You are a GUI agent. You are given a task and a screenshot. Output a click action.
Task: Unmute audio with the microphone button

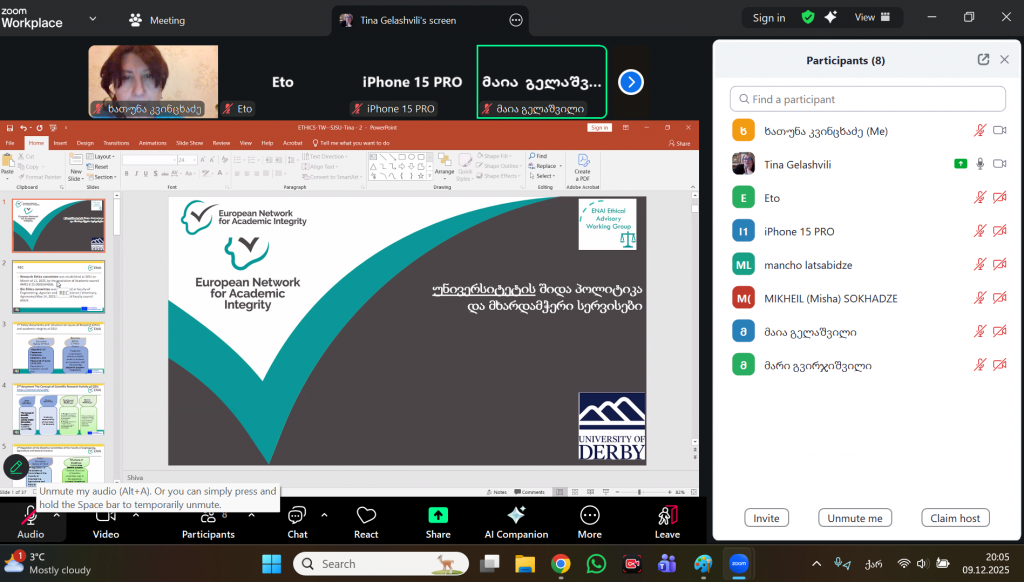tap(29, 515)
